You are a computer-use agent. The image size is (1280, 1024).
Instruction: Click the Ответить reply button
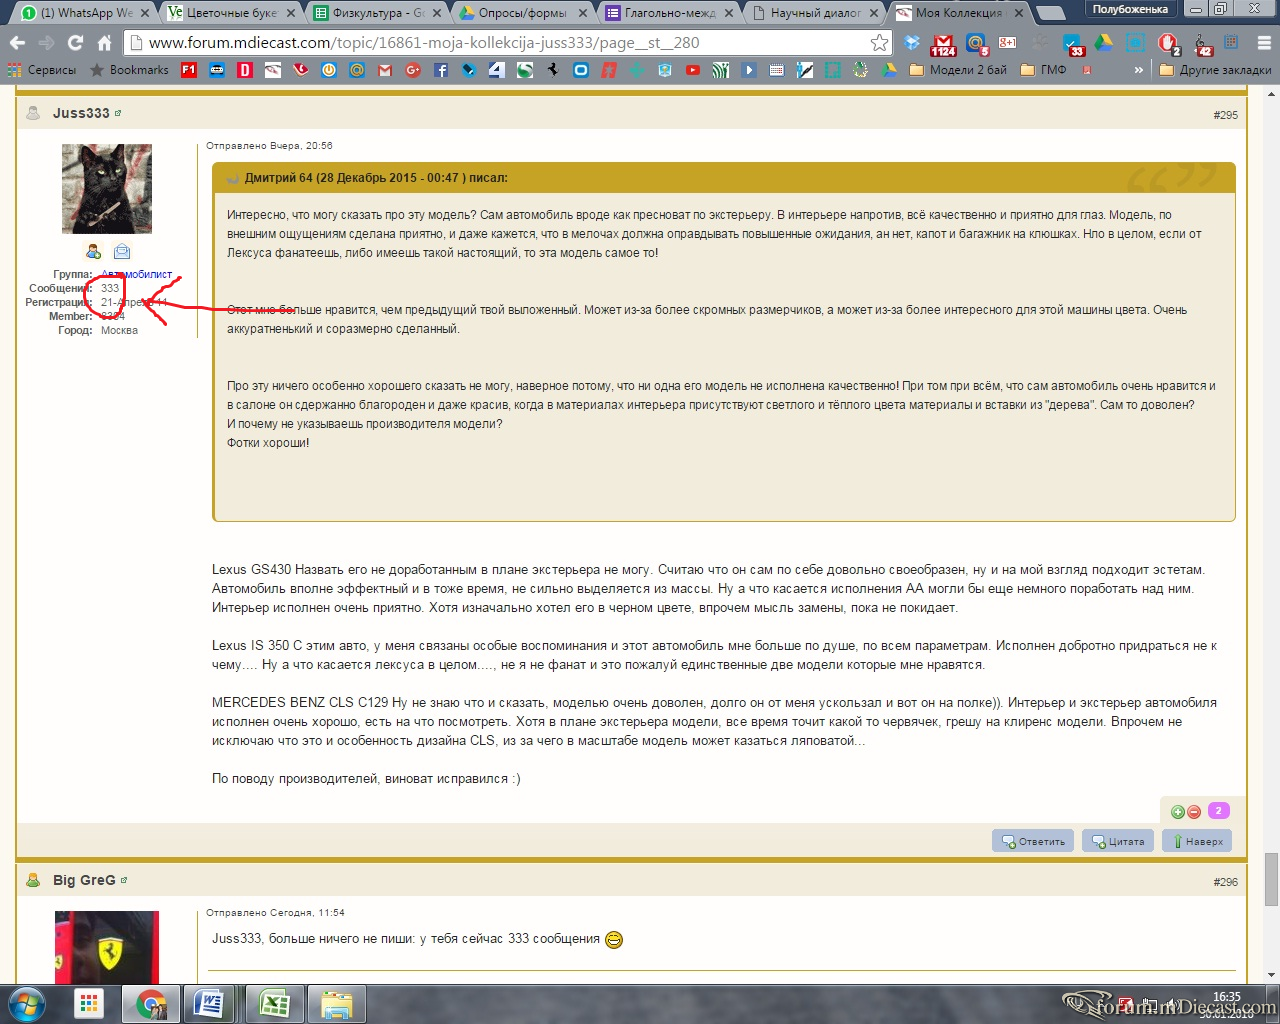1033,841
